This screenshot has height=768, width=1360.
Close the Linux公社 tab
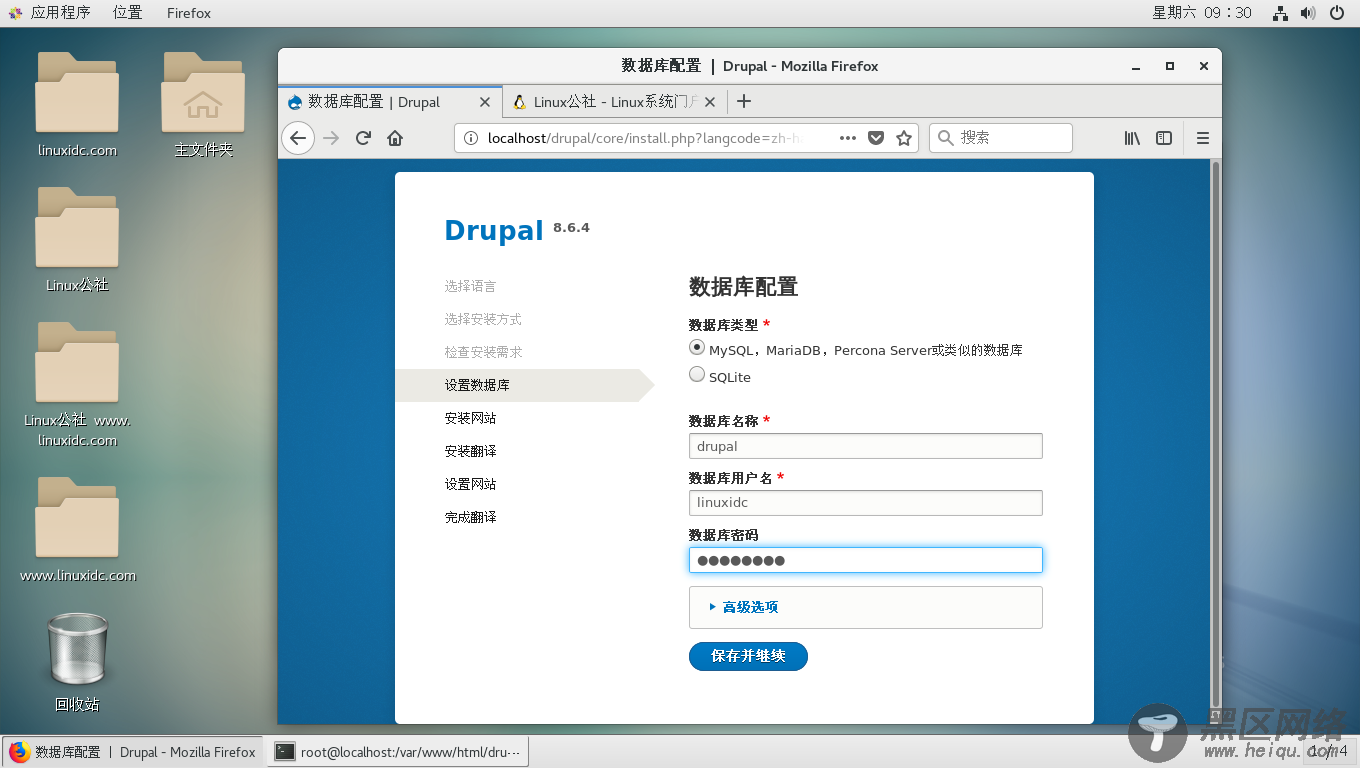coord(711,102)
